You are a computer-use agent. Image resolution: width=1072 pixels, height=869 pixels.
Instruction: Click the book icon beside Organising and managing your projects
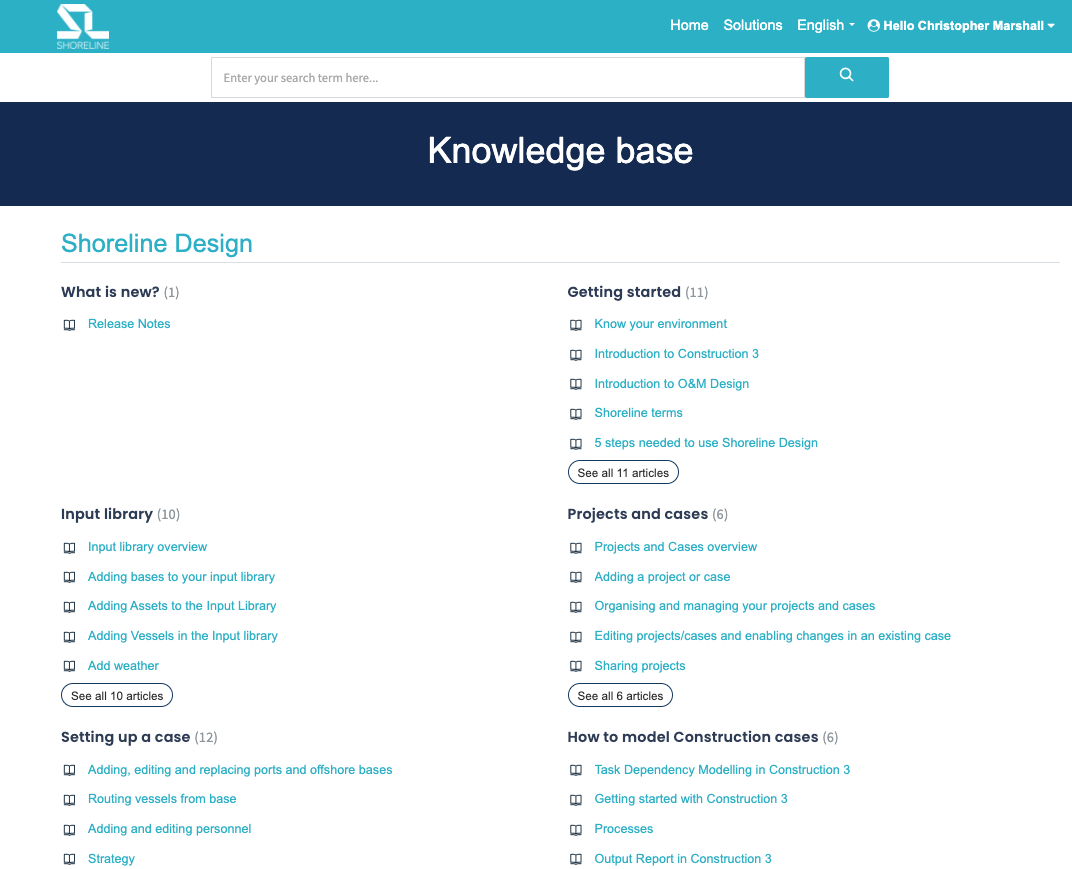tap(576, 606)
